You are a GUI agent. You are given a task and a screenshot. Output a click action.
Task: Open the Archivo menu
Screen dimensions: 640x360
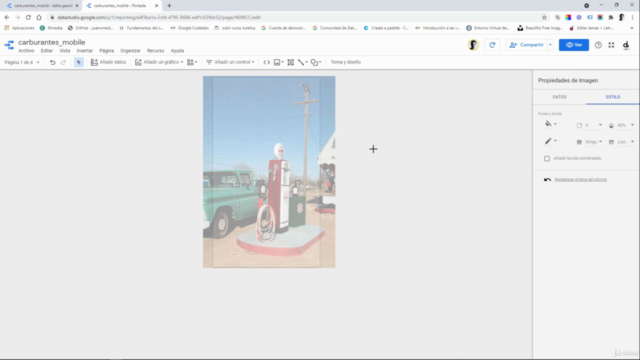26,51
